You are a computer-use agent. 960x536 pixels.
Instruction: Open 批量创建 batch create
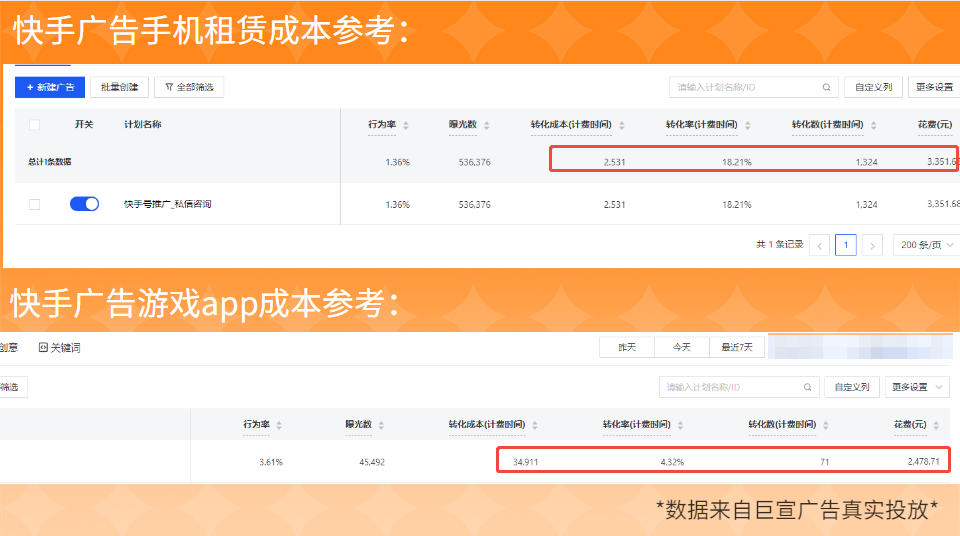pos(119,87)
